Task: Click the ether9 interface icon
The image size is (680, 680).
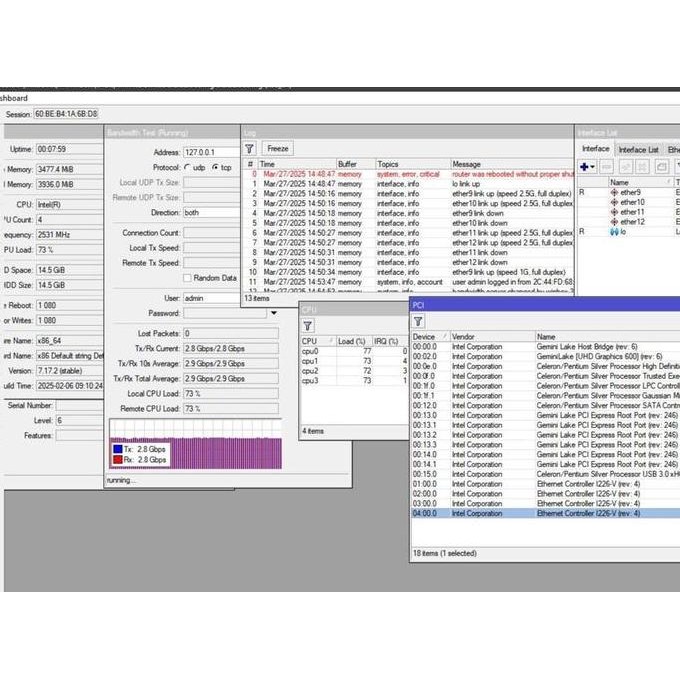Action: pyautogui.click(x=613, y=193)
